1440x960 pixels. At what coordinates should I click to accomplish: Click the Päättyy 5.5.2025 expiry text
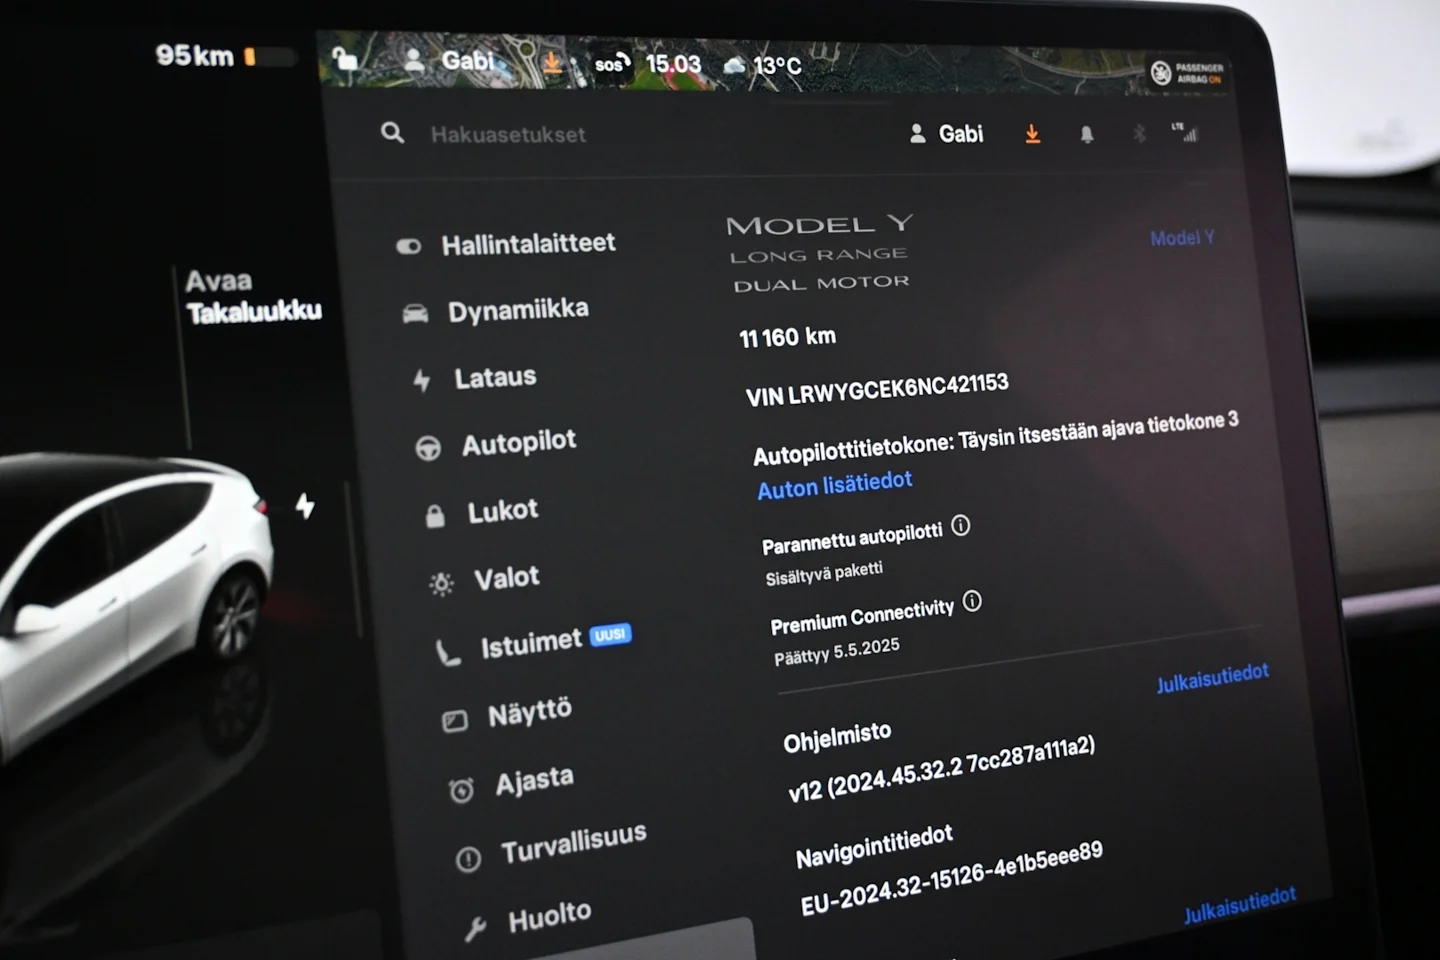pyautogui.click(x=837, y=652)
